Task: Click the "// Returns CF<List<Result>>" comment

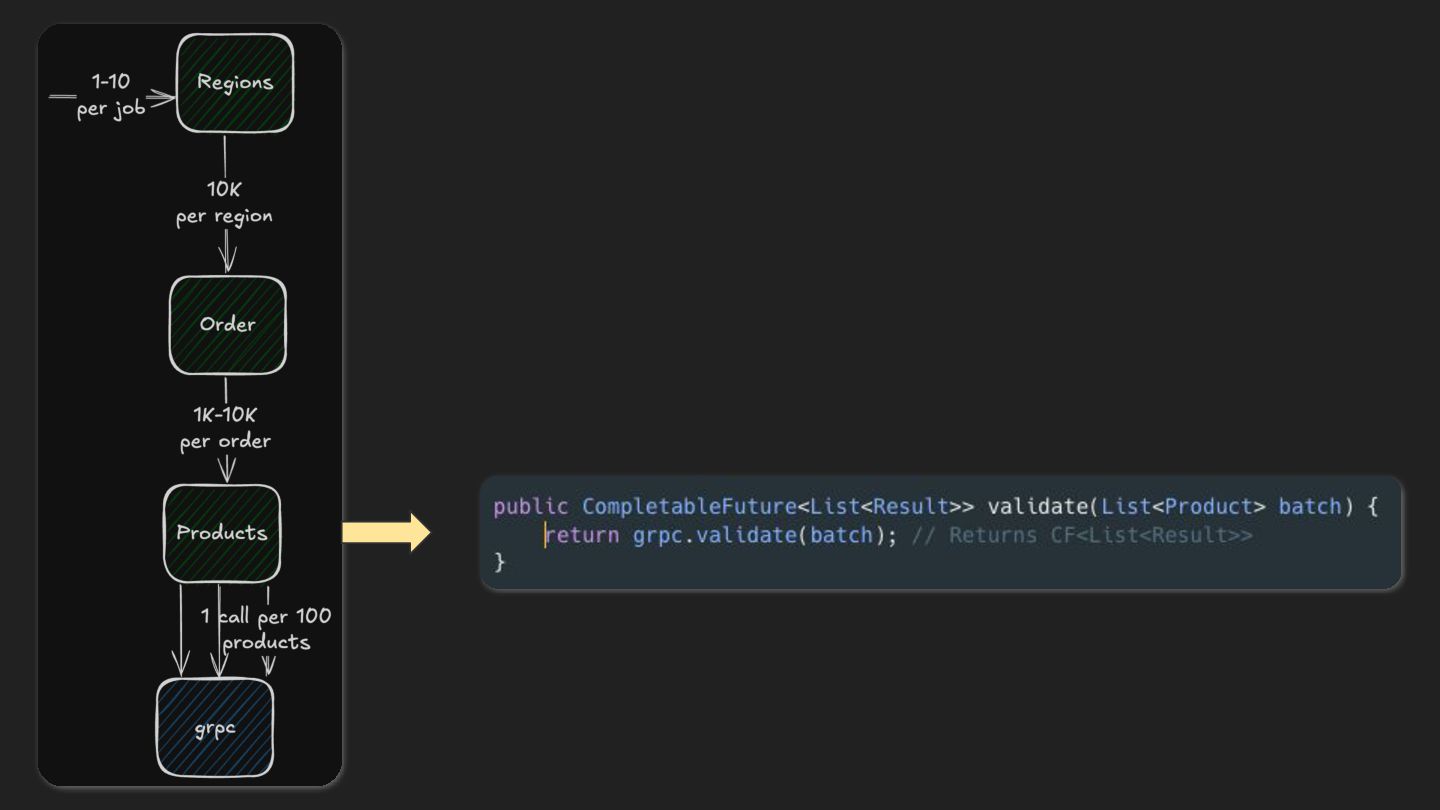Action: pyautogui.click(x=1082, y=535)
